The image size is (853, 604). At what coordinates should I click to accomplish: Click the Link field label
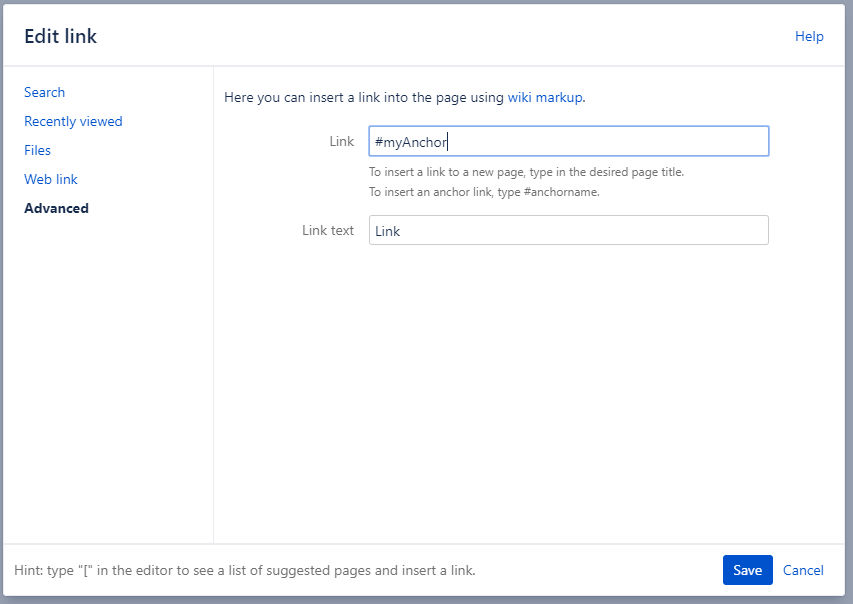coord(342,141)
